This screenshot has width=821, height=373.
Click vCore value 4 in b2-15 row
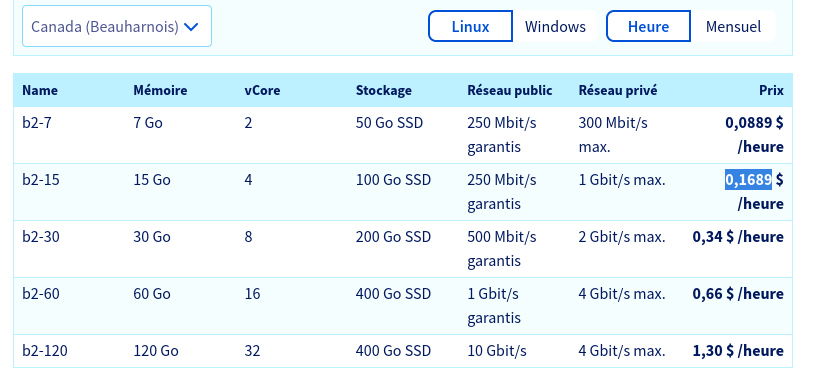click(248, 180)
